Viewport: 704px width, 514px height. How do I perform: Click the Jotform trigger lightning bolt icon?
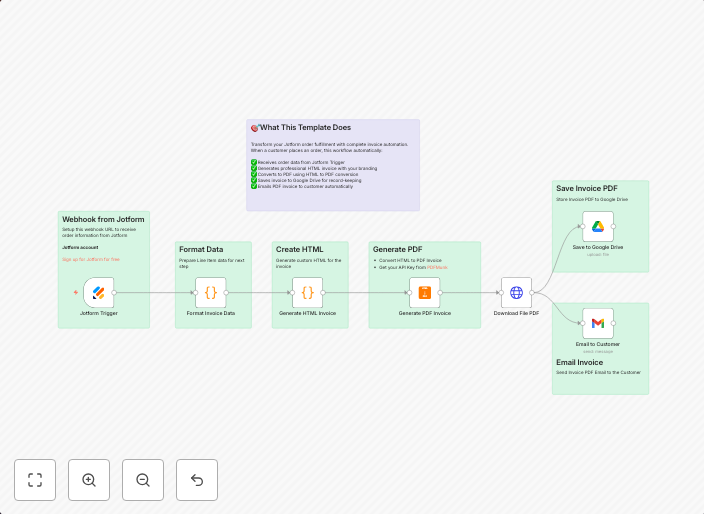point(76,292)
